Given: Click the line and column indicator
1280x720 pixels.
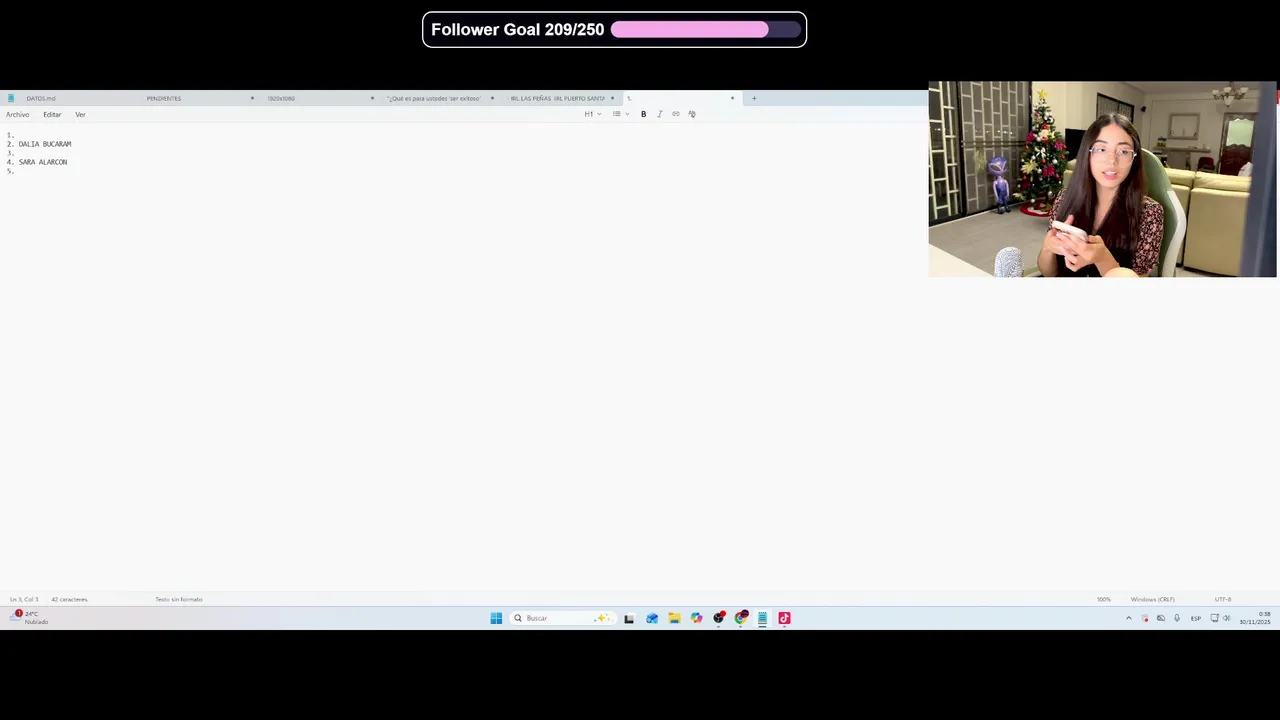Looking at the screenshot, I should [x=24, y=599].
